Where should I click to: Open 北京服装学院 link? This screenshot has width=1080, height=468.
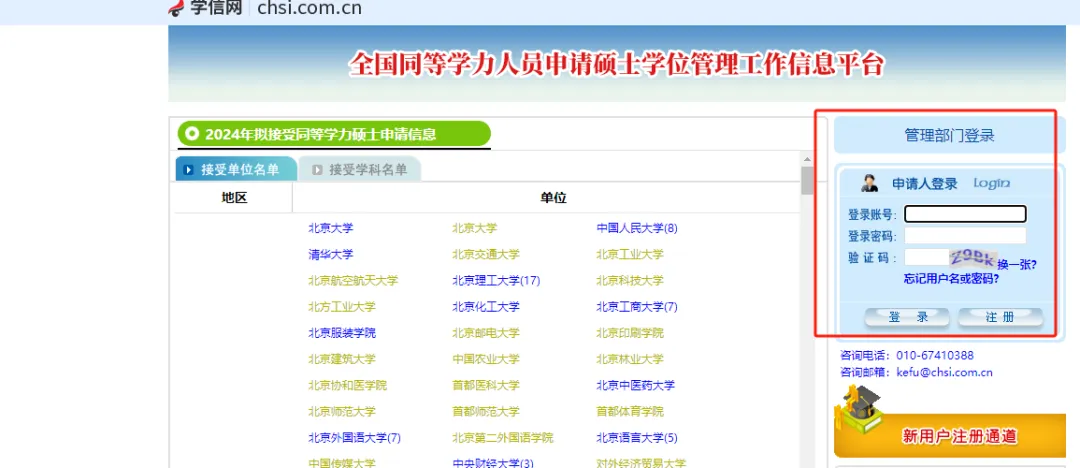coord(342,333)
